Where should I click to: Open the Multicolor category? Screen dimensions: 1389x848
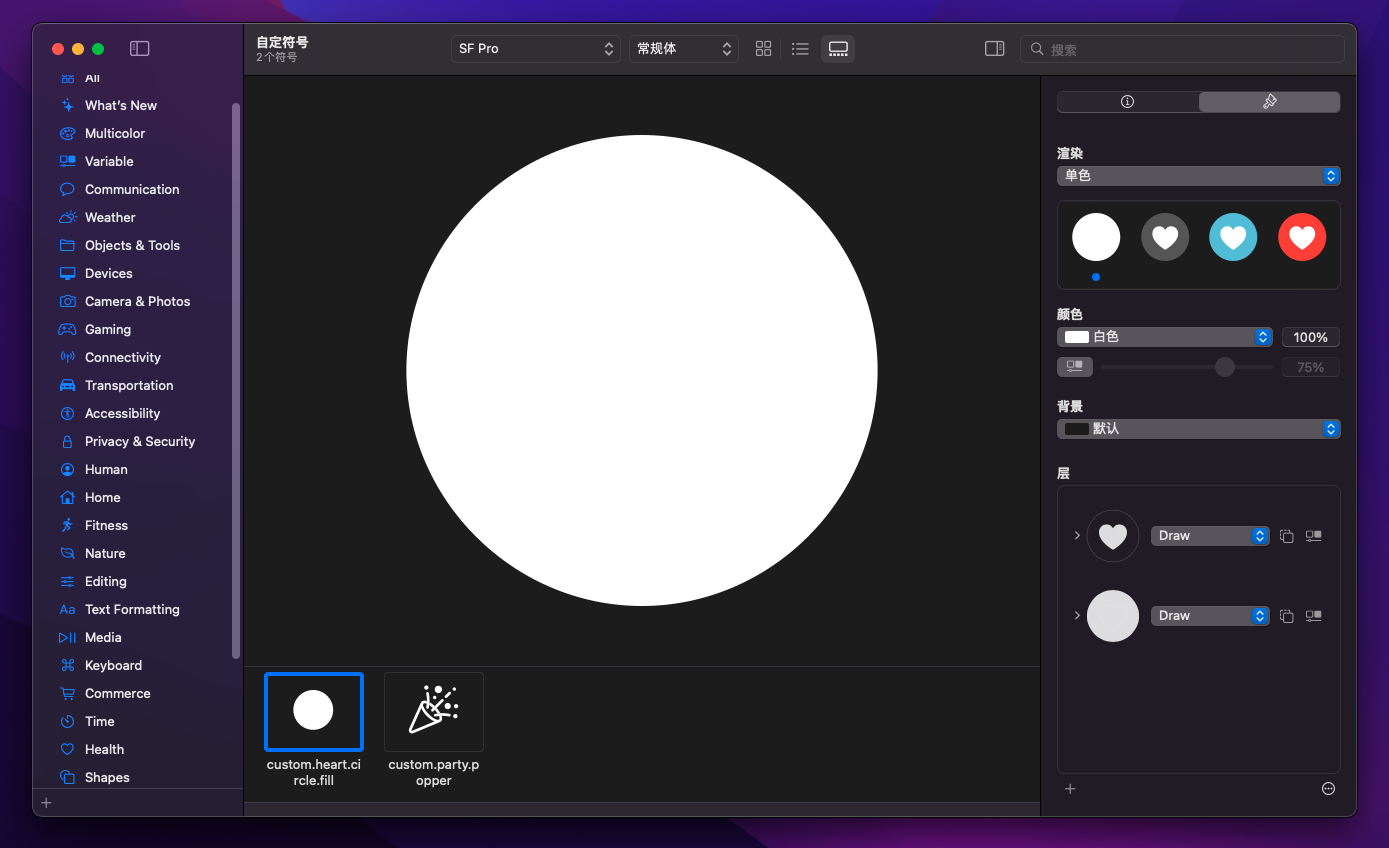click(x=115, y=133)
